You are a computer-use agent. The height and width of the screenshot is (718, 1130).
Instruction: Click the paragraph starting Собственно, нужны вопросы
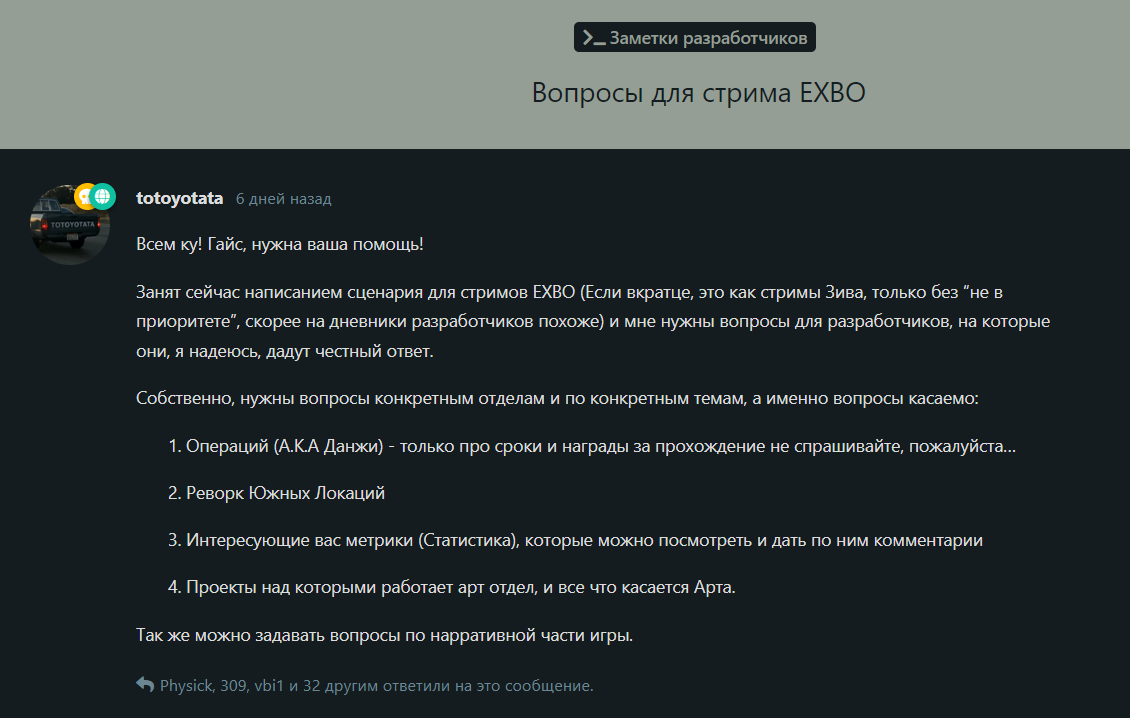(x=557, y=398)
